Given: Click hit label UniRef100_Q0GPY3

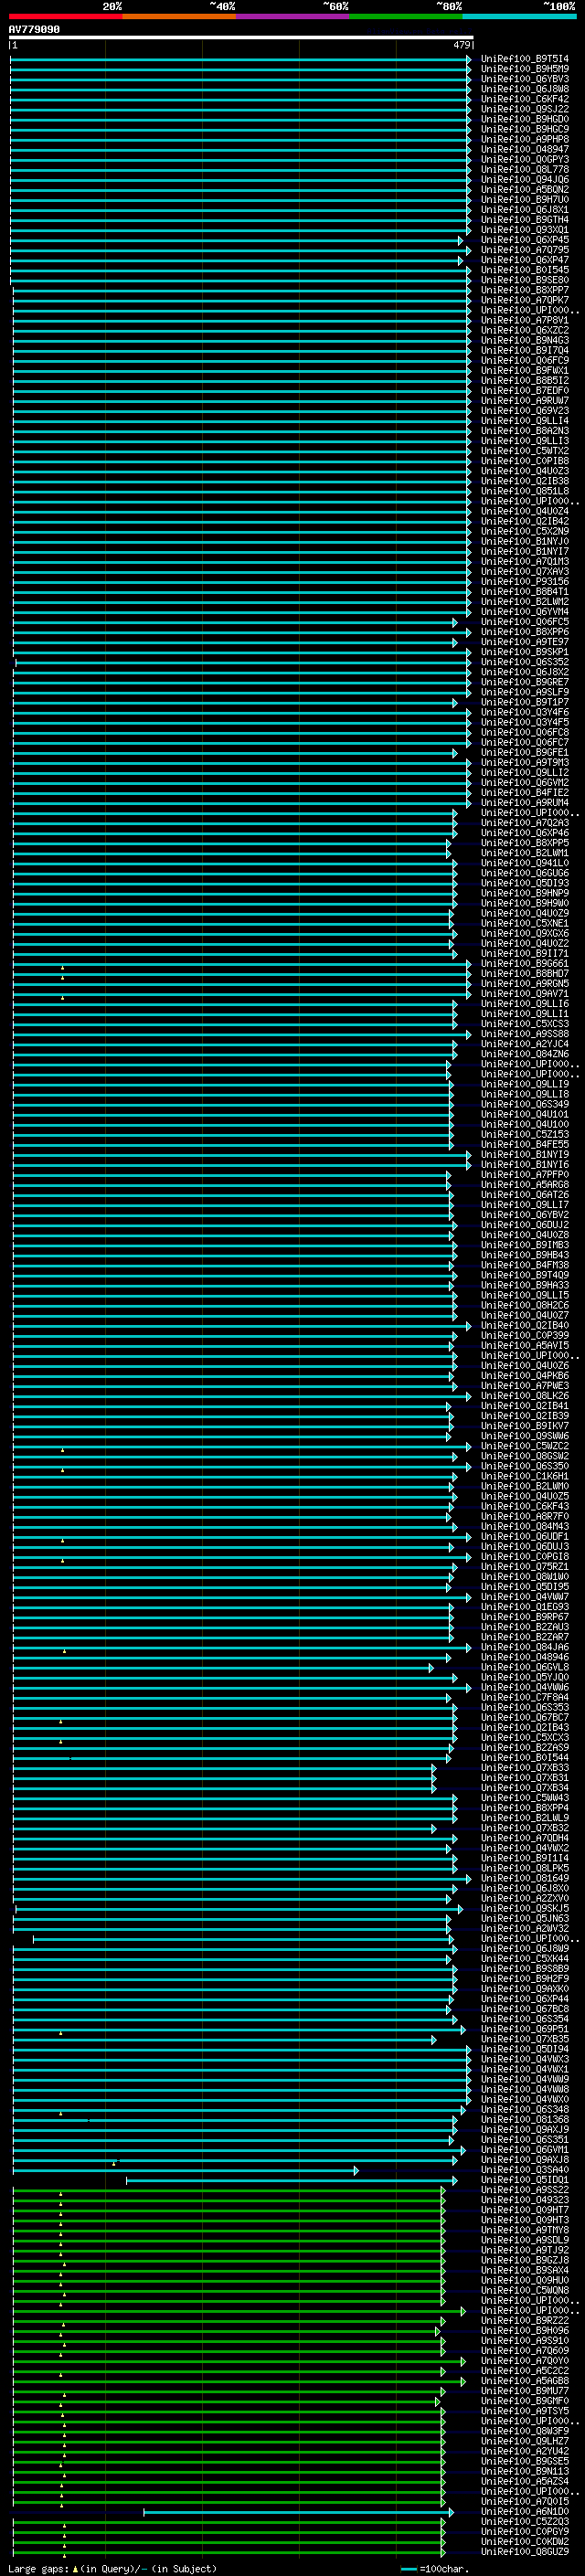Looking at the screenshot, I should pos(524,159).
